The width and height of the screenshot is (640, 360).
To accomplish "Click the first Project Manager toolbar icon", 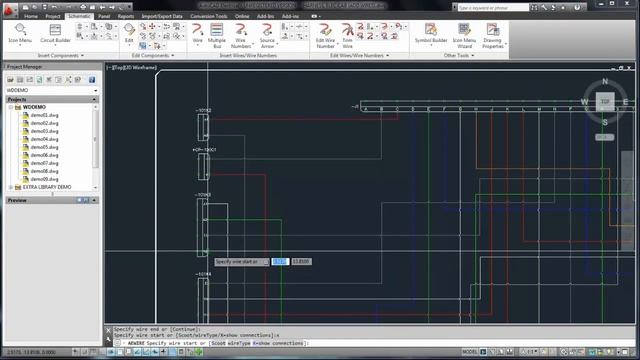I will 10,80.
